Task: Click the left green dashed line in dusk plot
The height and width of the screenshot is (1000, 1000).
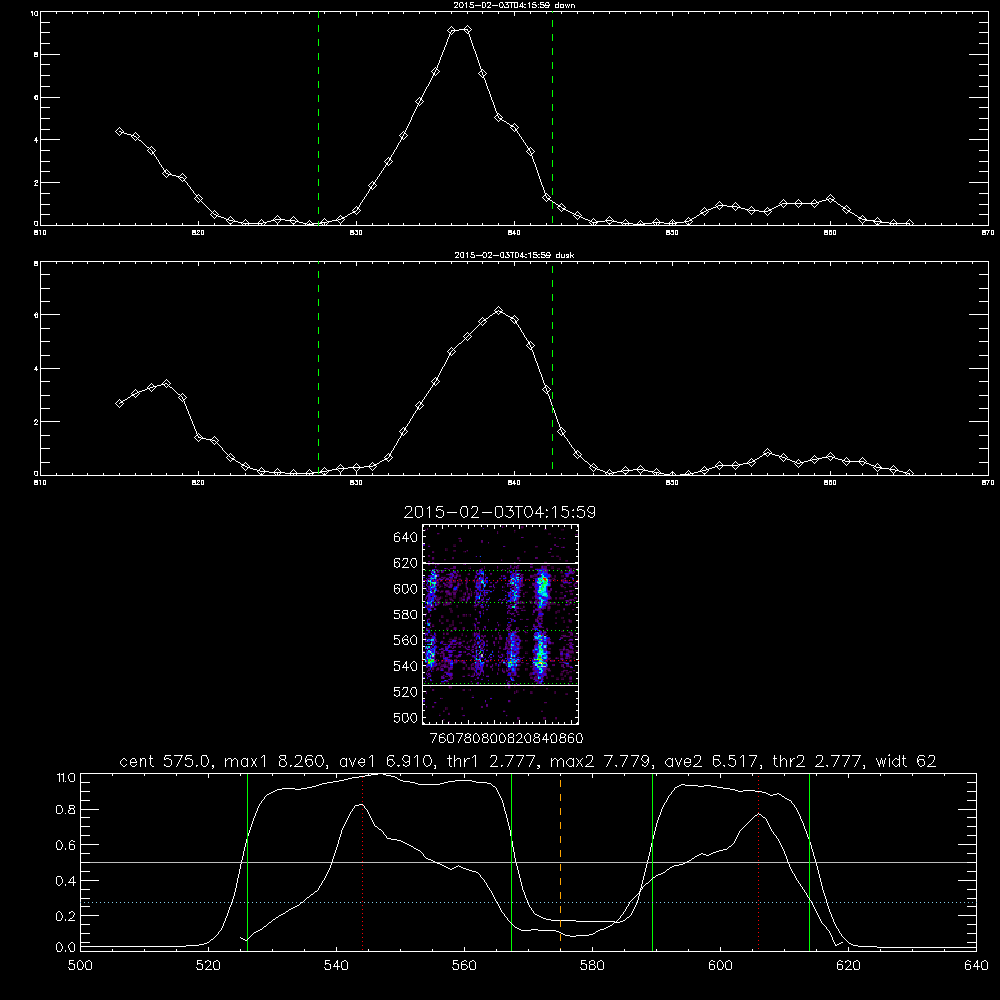Action: pyautogui.click(x=318, y=367)
